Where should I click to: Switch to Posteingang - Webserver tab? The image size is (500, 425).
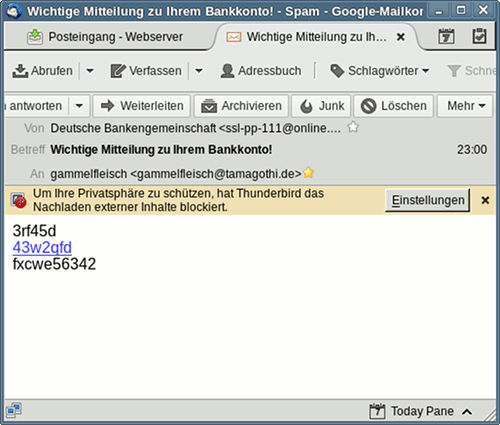coord(105,37)
